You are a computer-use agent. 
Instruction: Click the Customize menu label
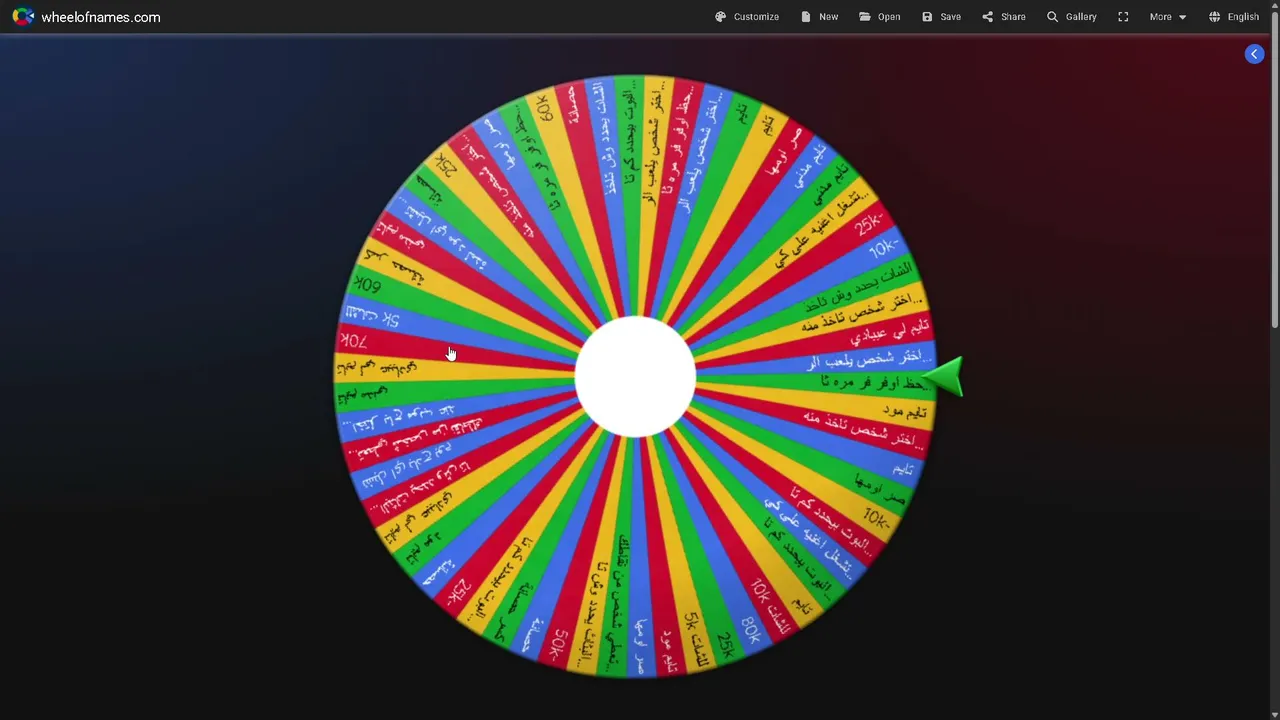click(x=756, y=17)
